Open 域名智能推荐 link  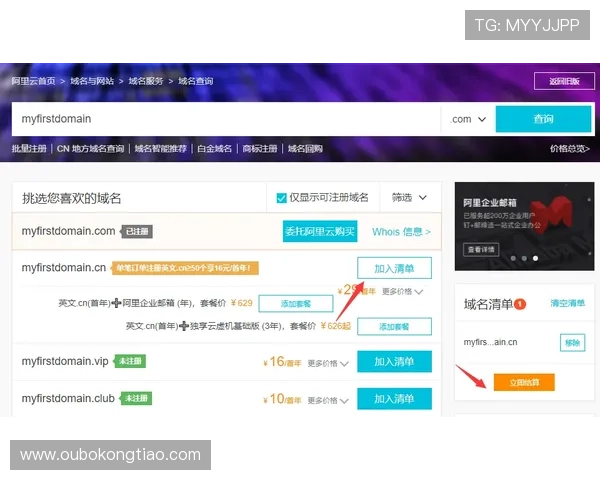[x=160, y=149]
